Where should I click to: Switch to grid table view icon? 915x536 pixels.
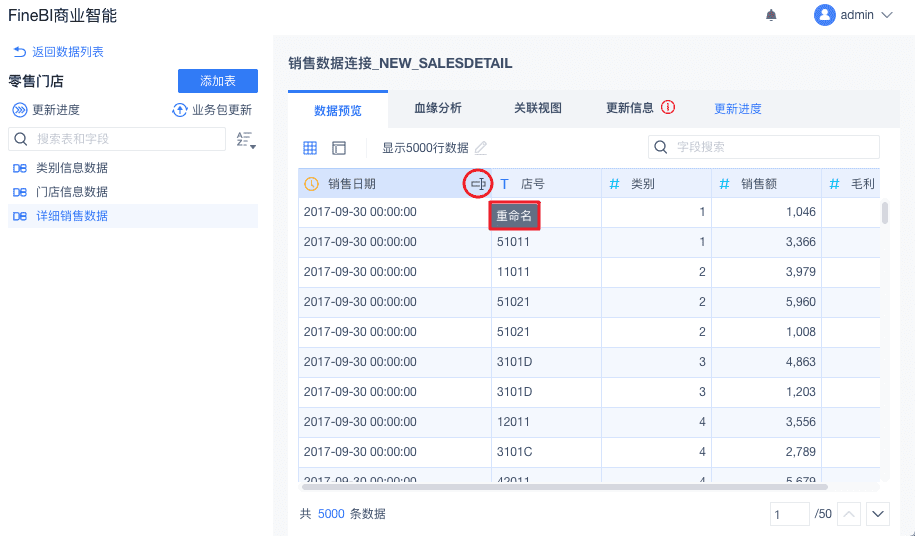[310, 148]
